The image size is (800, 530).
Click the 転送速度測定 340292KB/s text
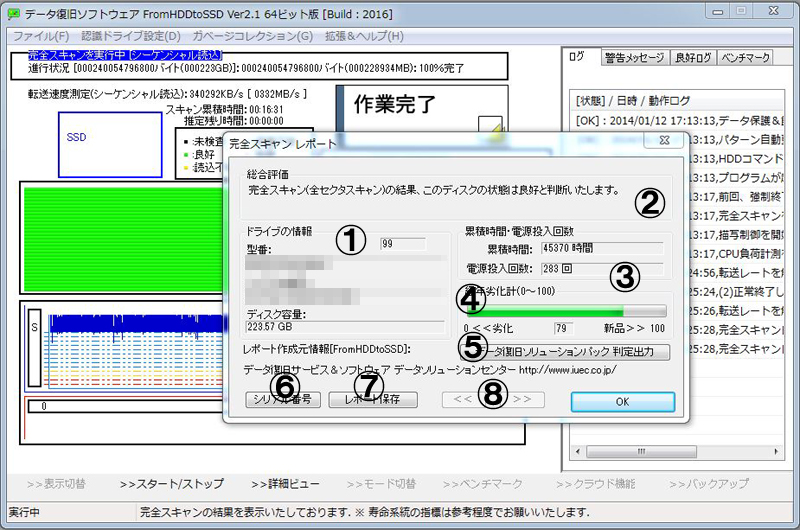167,94
